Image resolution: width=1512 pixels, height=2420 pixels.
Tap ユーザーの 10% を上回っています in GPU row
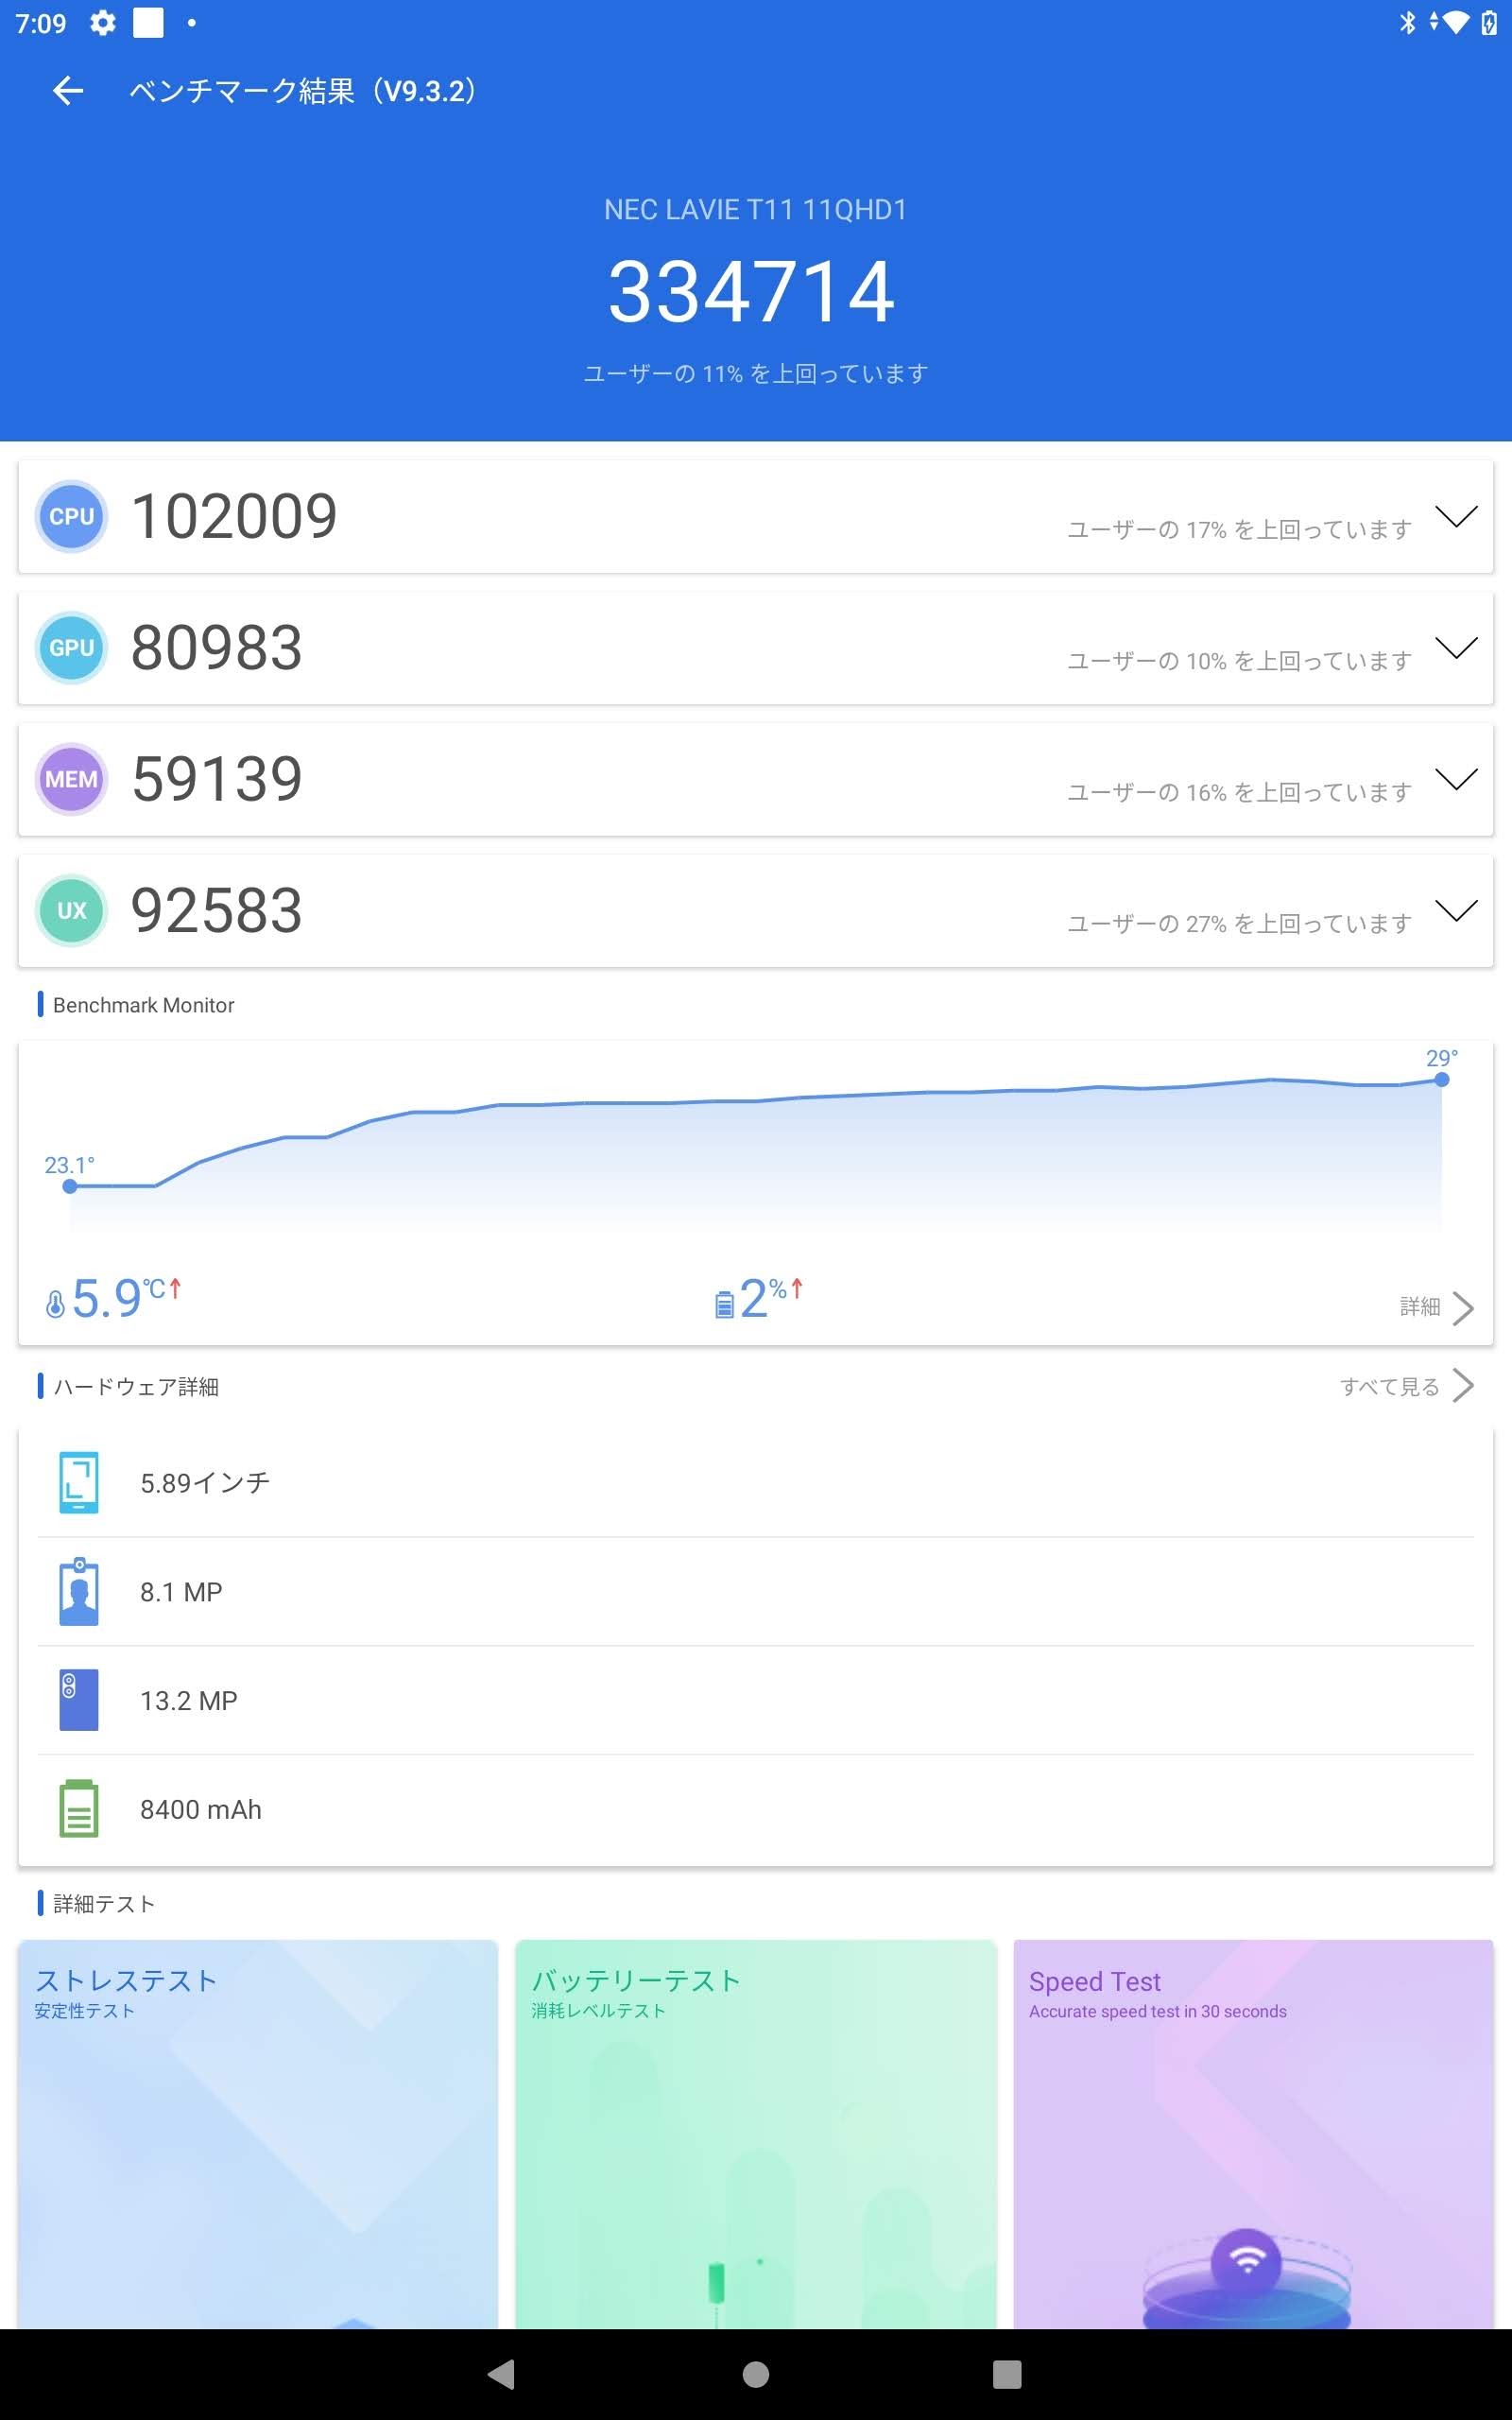[x=1239, y=661]
